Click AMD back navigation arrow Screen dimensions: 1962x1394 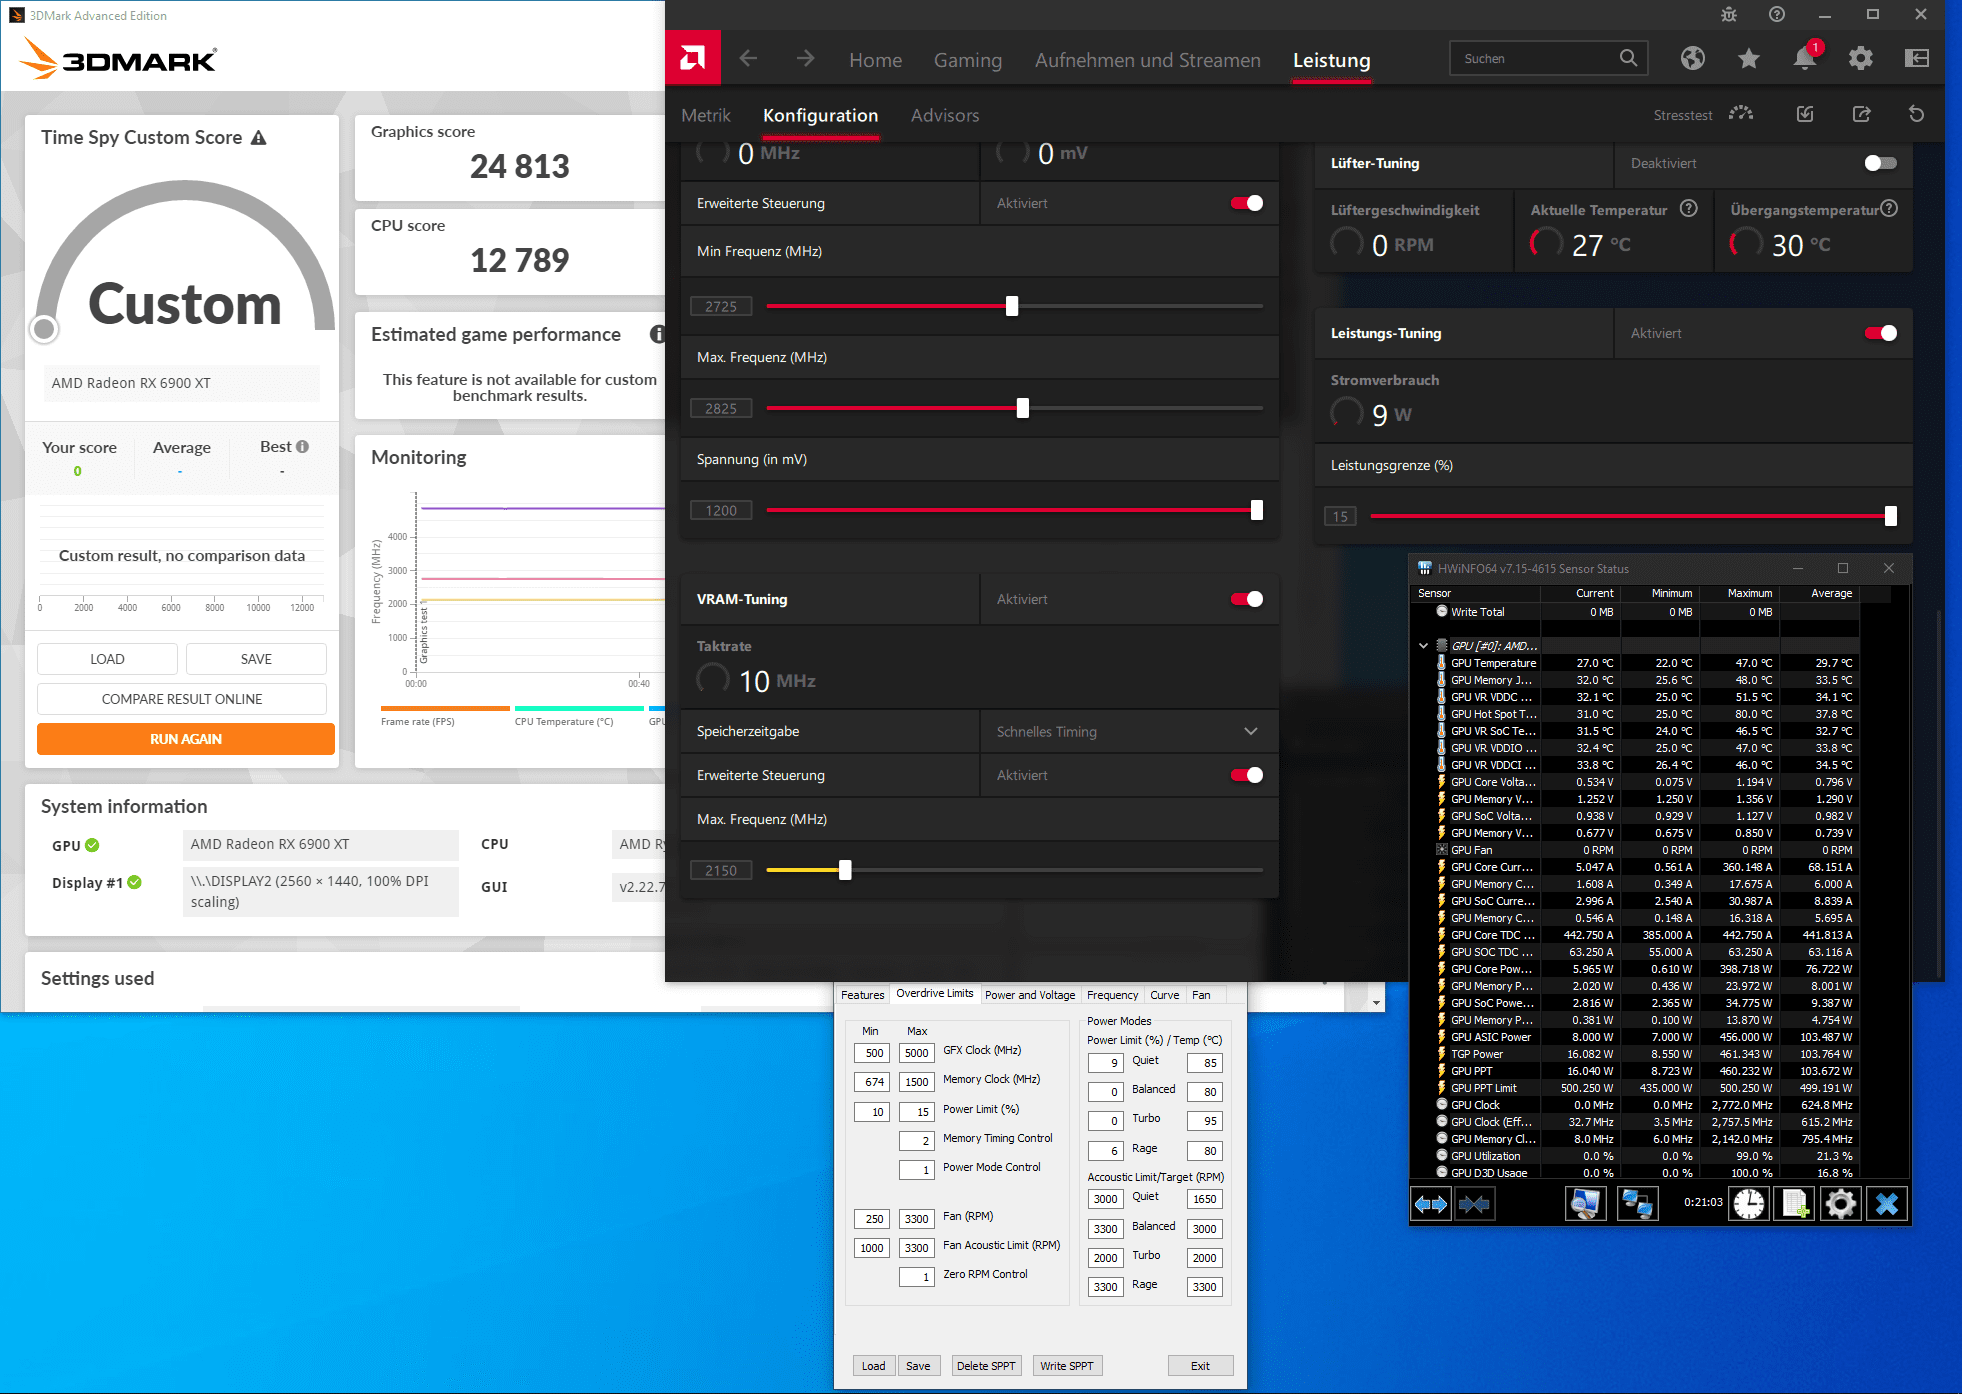[x=748, y=59]
